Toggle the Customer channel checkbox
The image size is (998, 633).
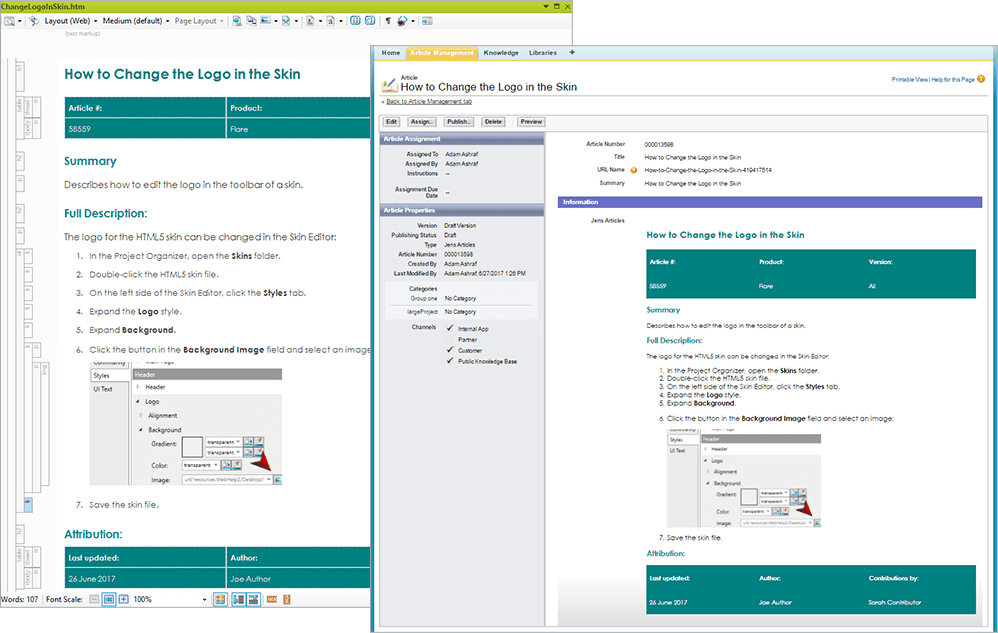(450, 350)
